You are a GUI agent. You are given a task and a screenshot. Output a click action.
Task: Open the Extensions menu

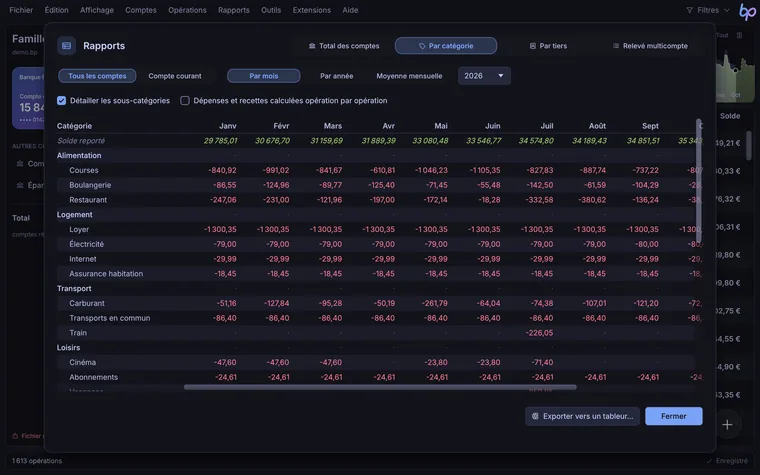tap(311, 10)
